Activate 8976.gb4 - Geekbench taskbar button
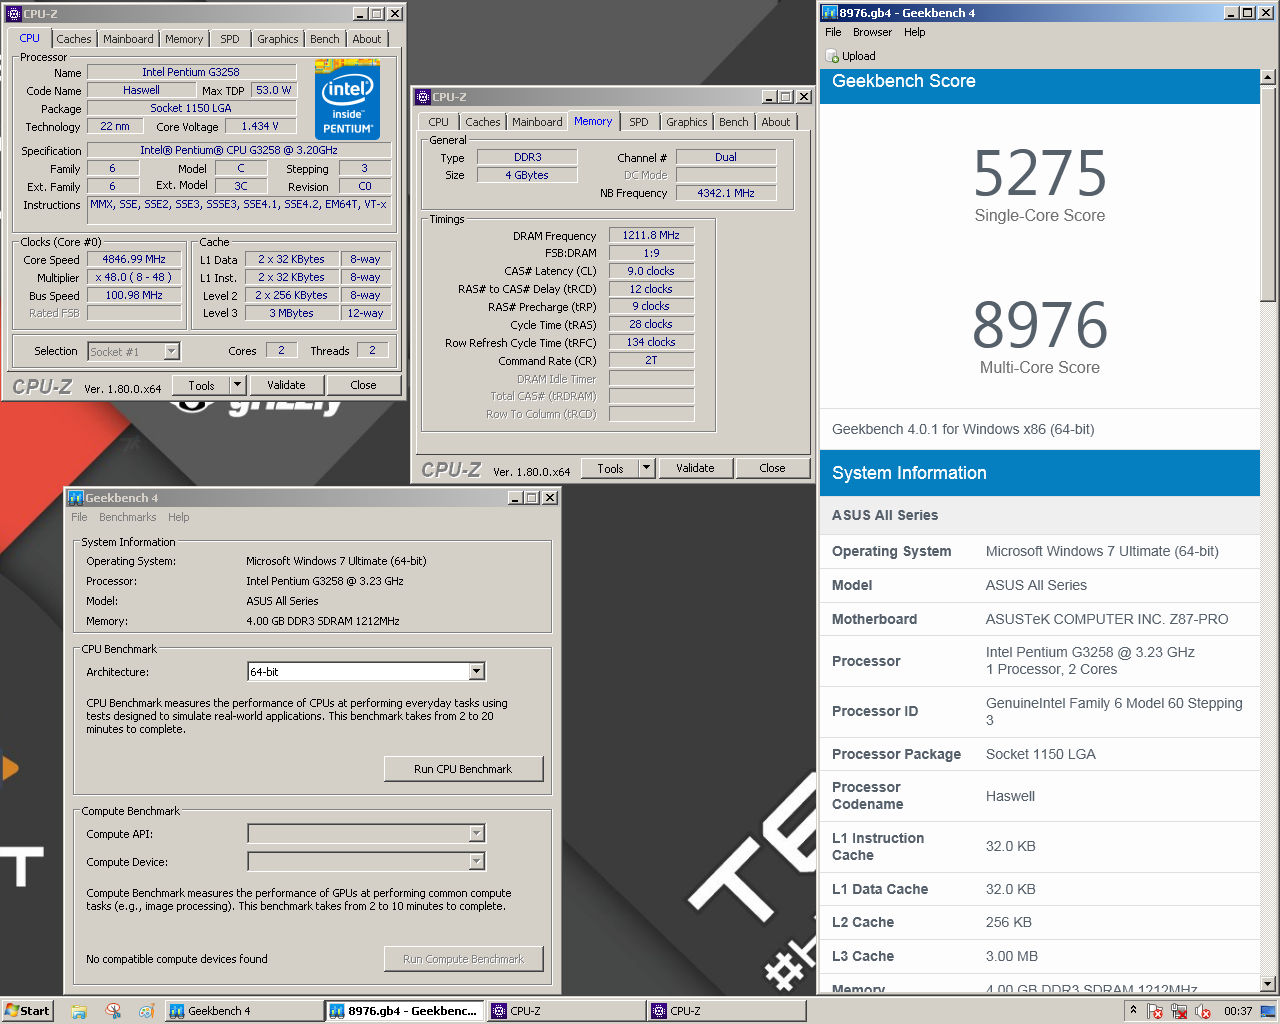The image size is (1280, 1024). 405,1011
